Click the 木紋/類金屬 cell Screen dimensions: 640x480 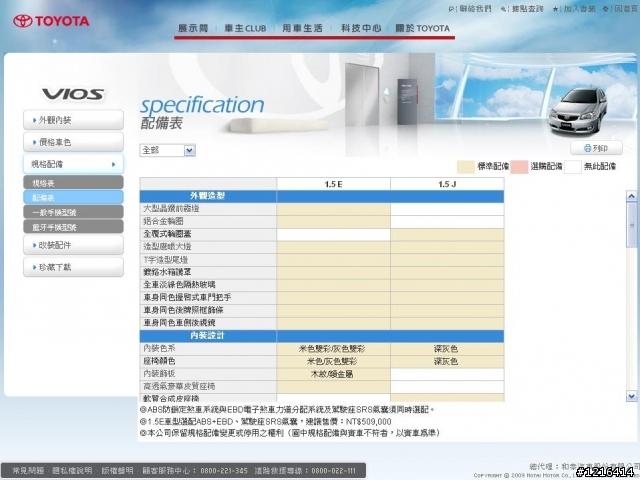click(x=332, y=374)
